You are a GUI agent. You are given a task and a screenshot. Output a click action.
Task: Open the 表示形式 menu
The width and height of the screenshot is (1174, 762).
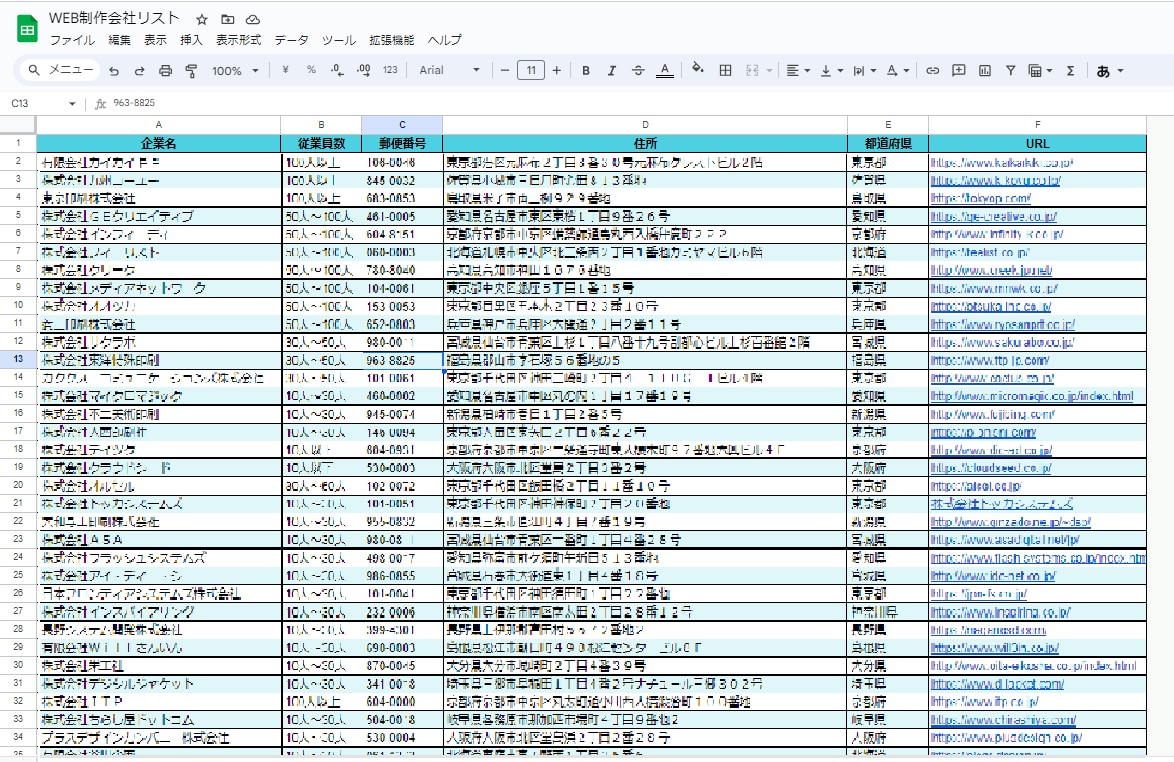click(x=238, y=40)
